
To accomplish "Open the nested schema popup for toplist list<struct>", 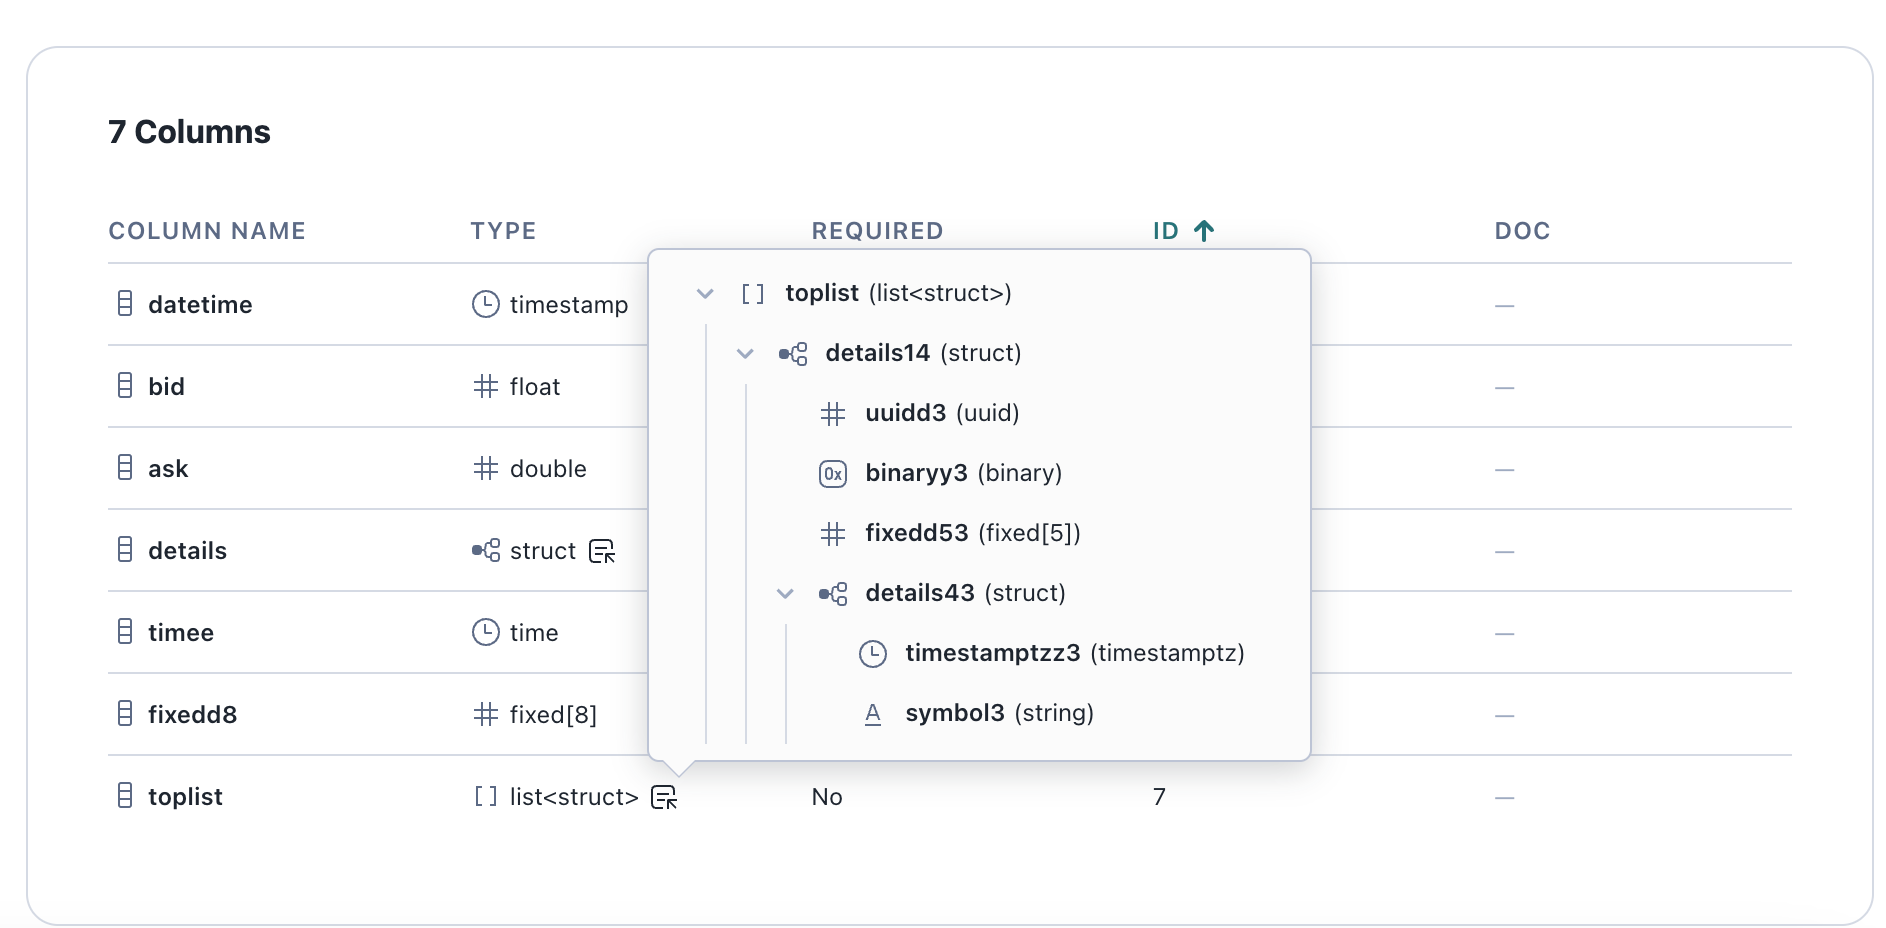I will click(x=663, y=796).
